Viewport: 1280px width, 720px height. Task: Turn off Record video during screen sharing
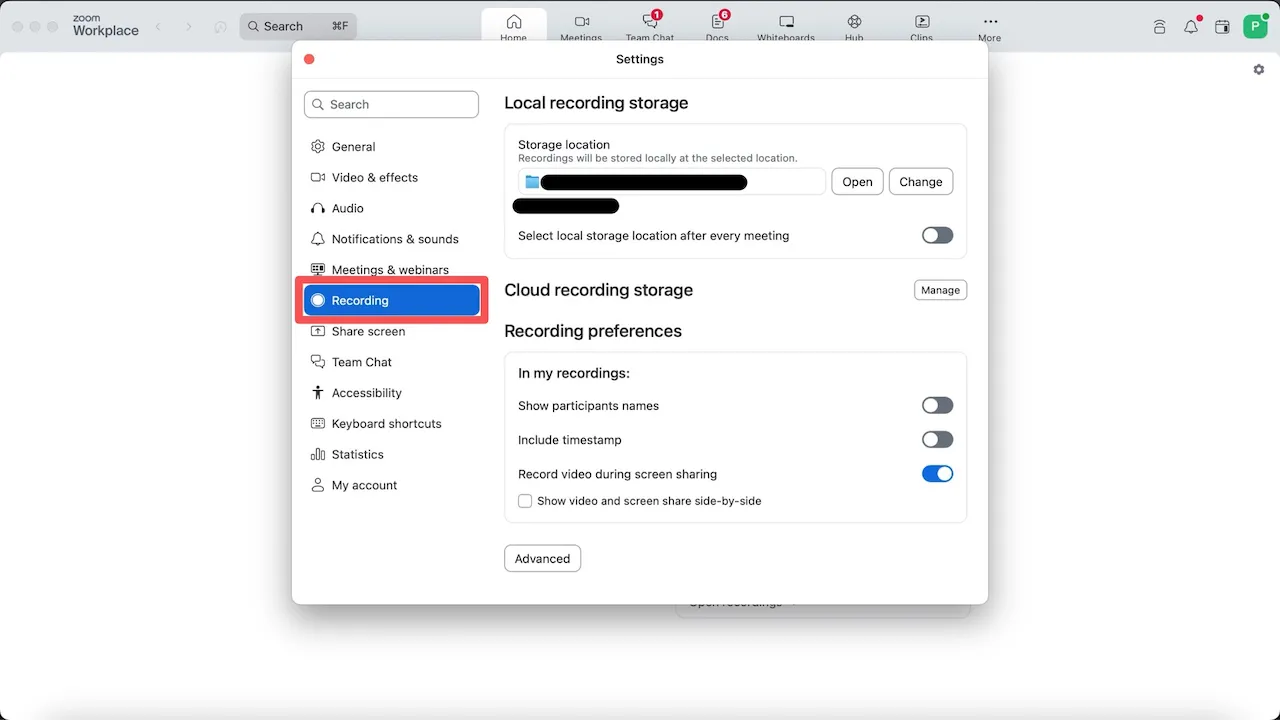(x=937, y=474)
